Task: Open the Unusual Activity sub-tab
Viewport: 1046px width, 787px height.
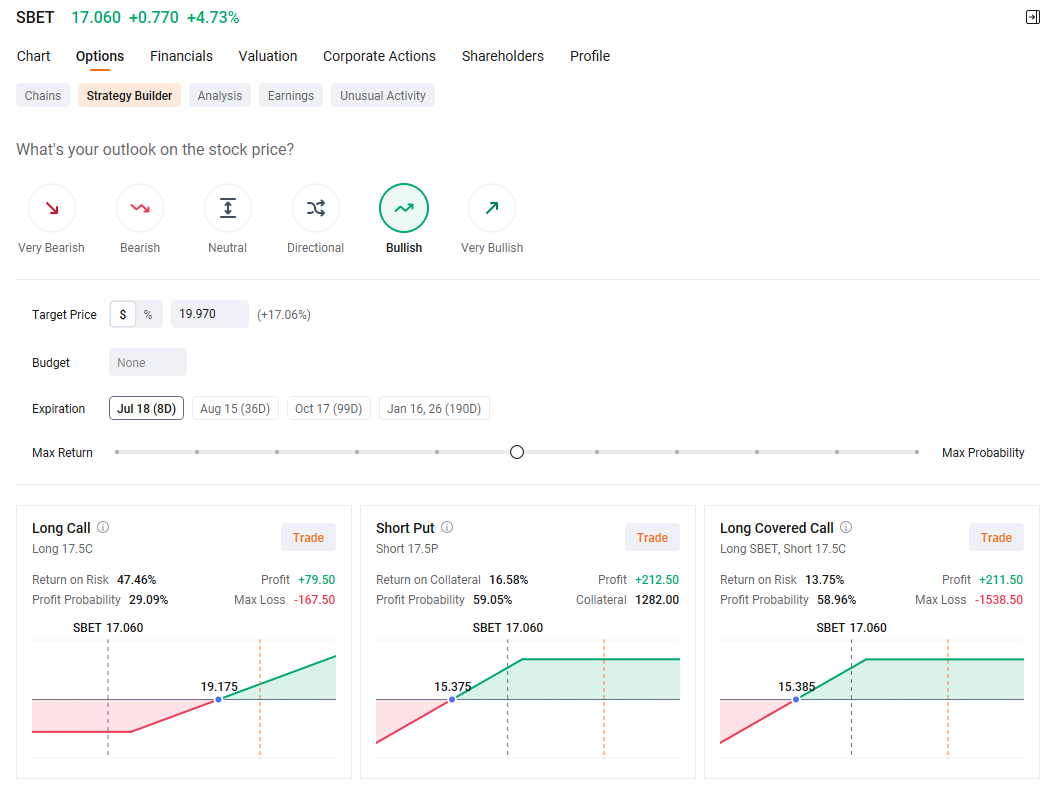Action: [382, 95]
